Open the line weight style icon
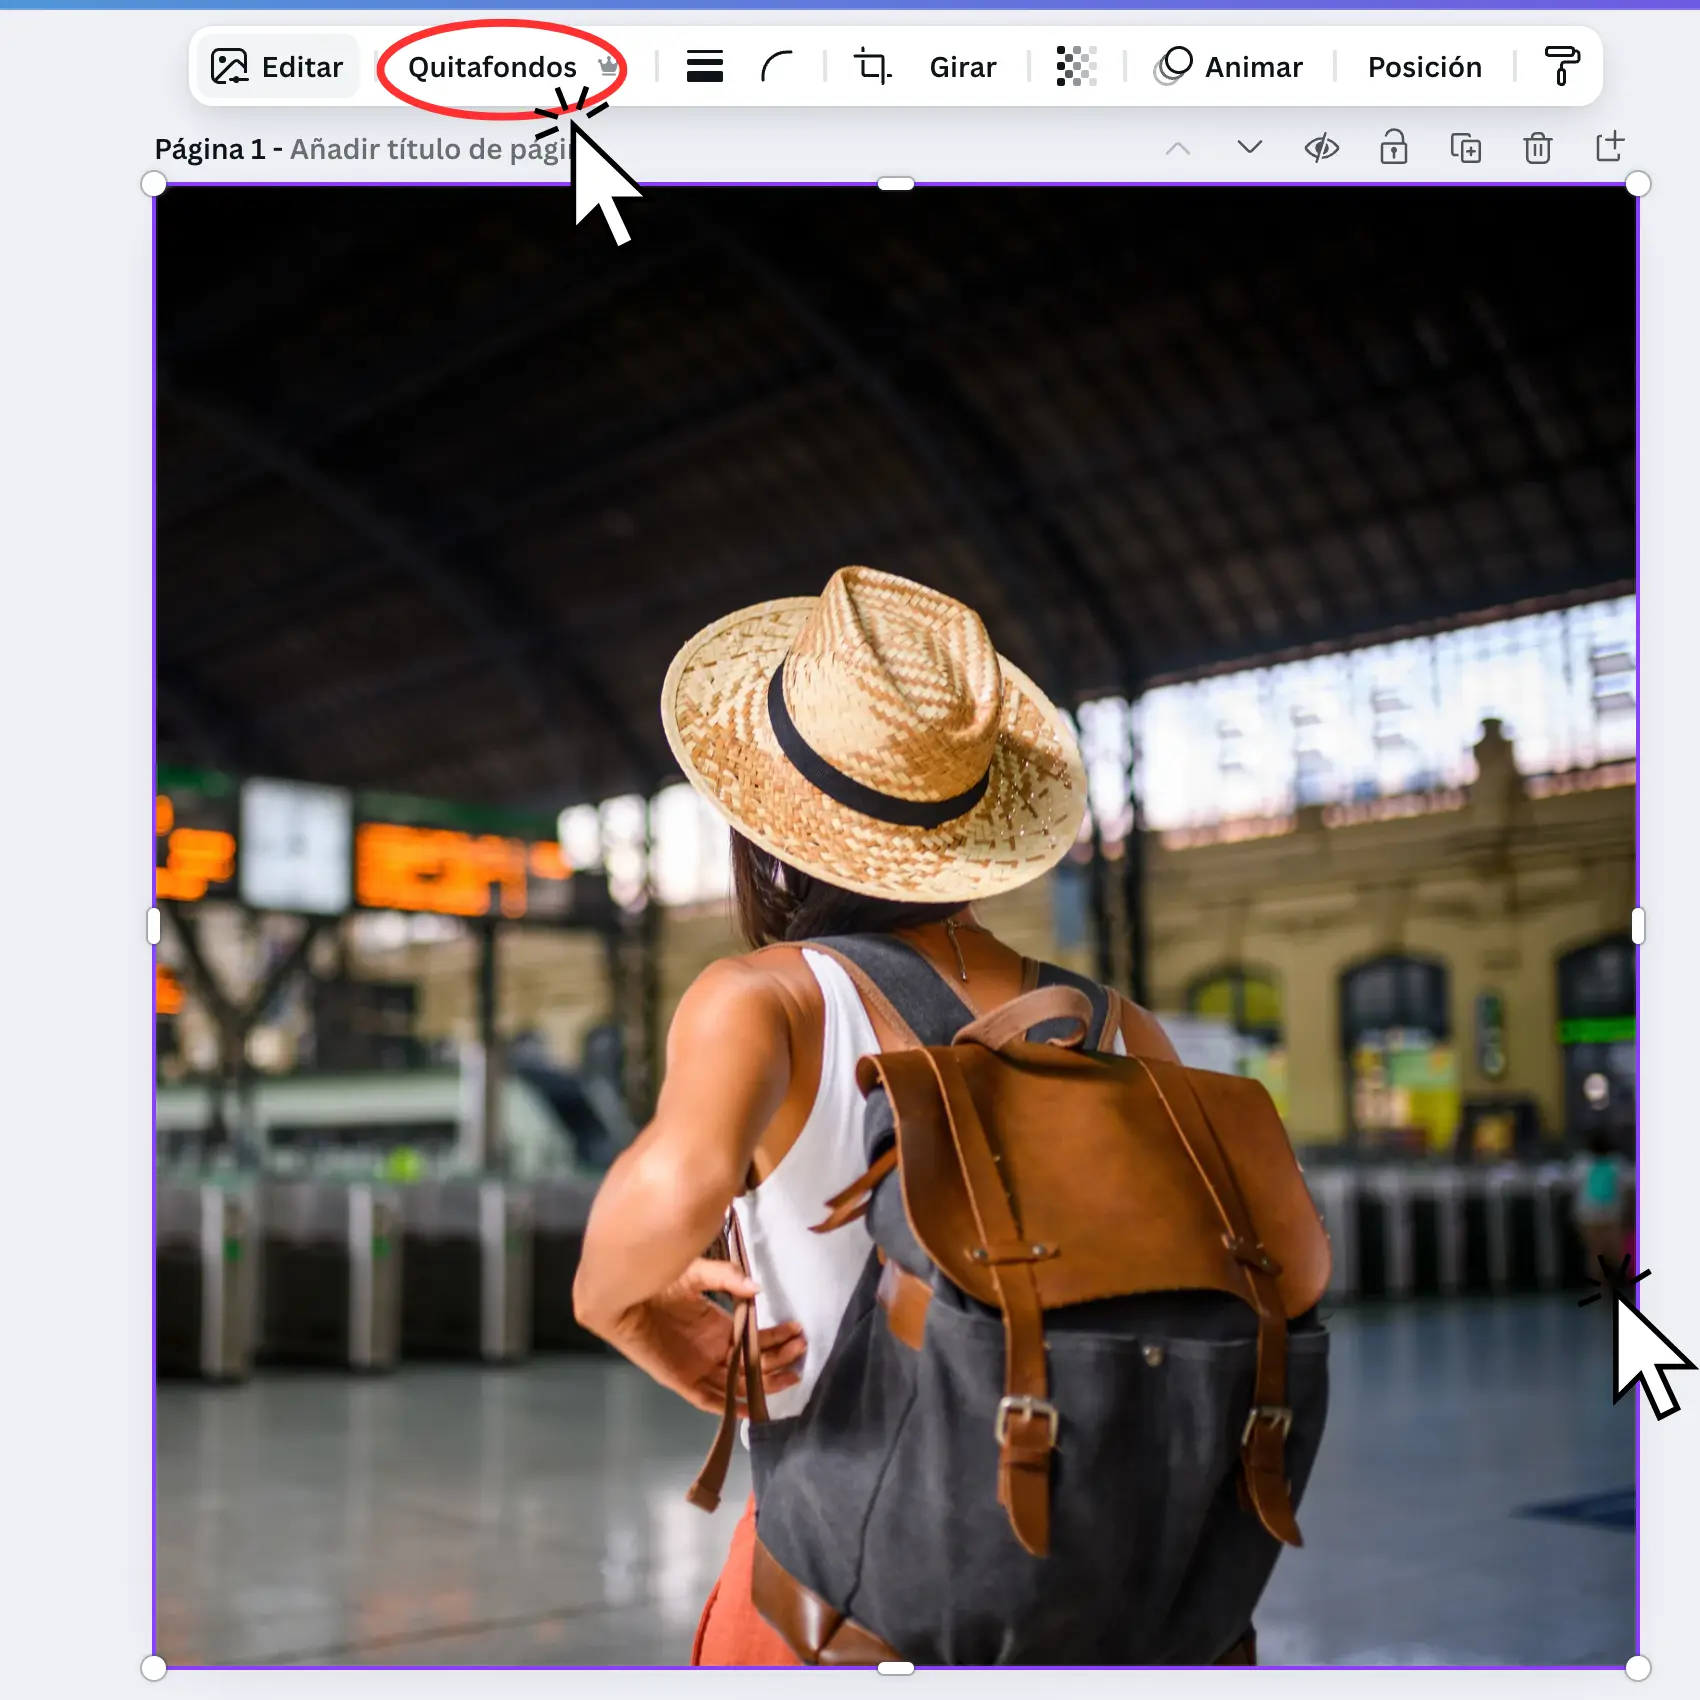The image size is (1700, 1700). (x=705, y=67)
